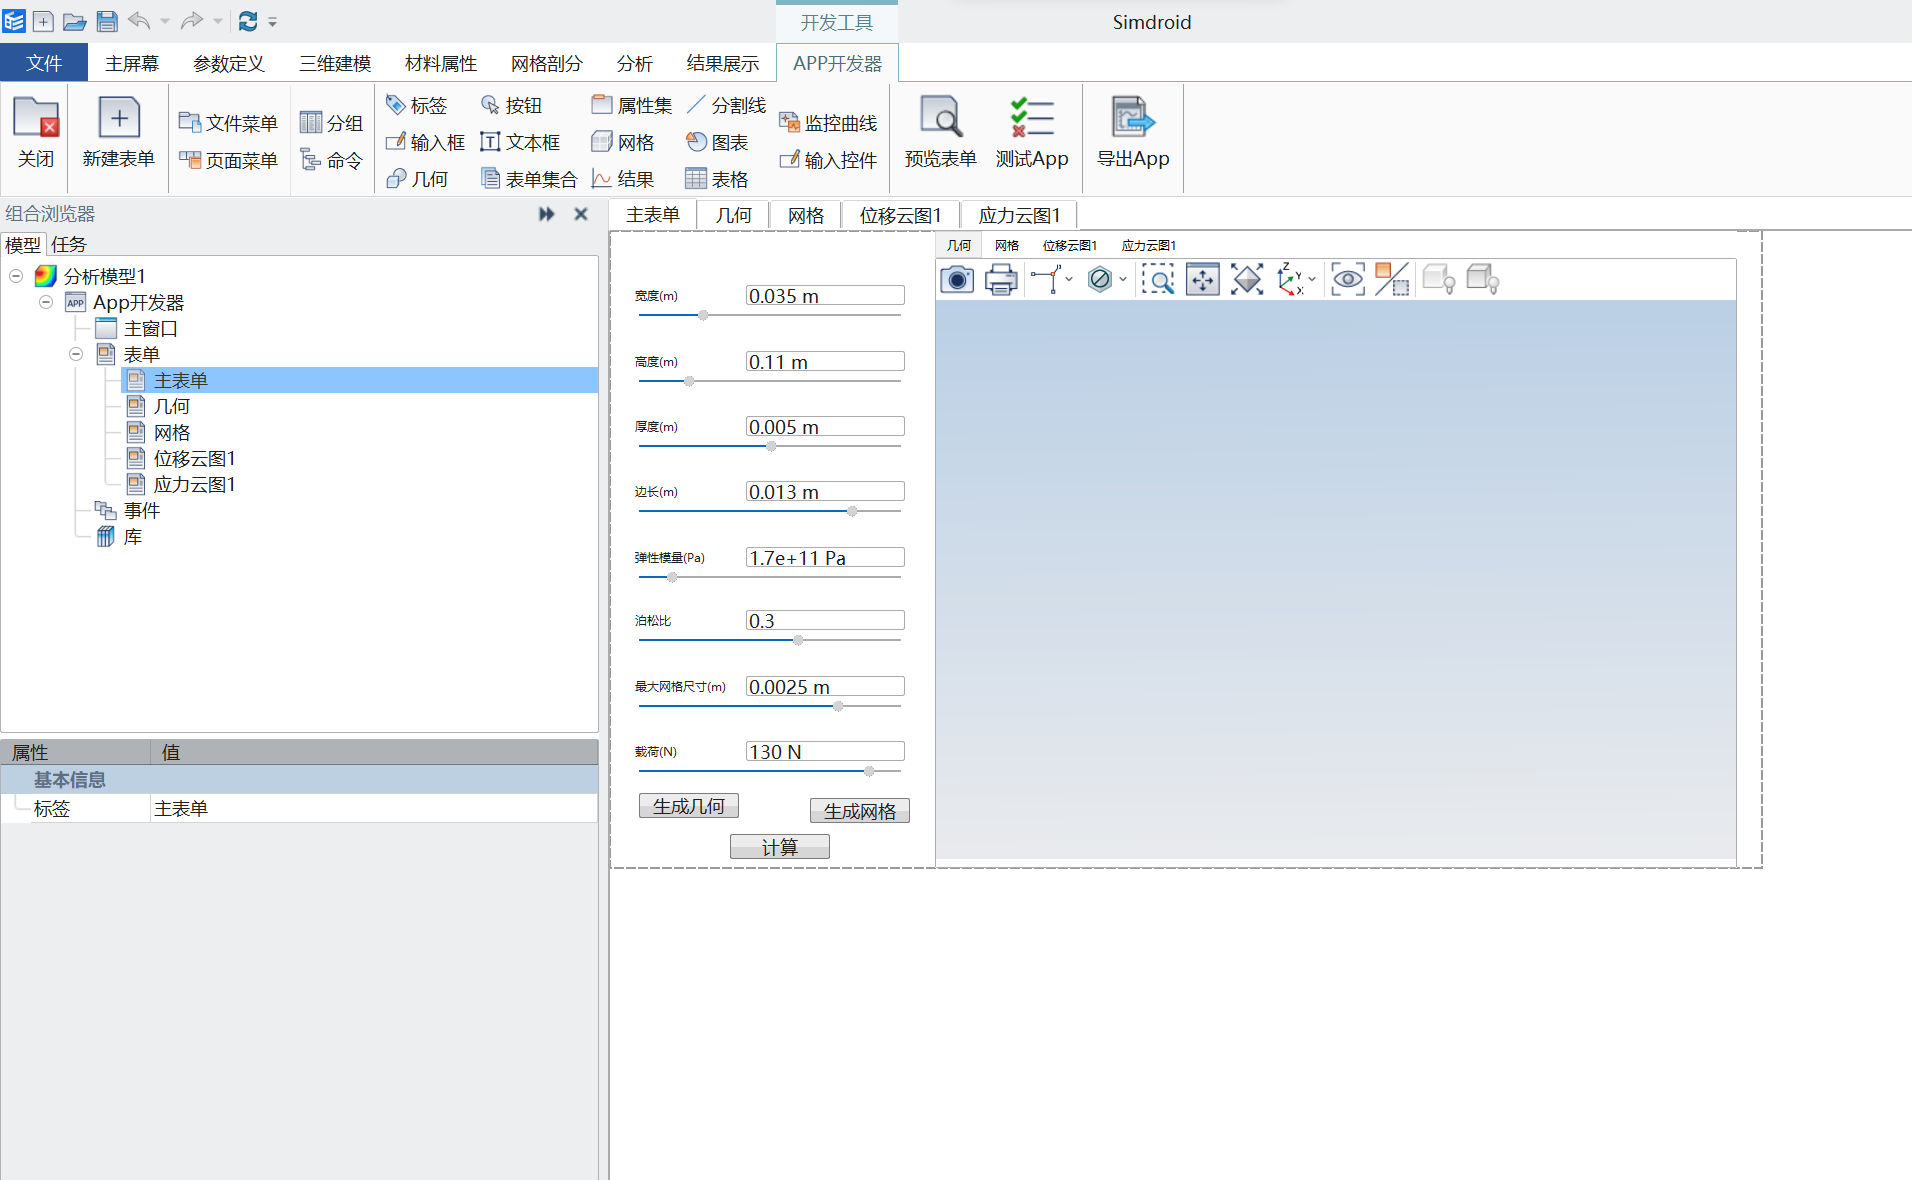Click the 生成几何 button

689,806
